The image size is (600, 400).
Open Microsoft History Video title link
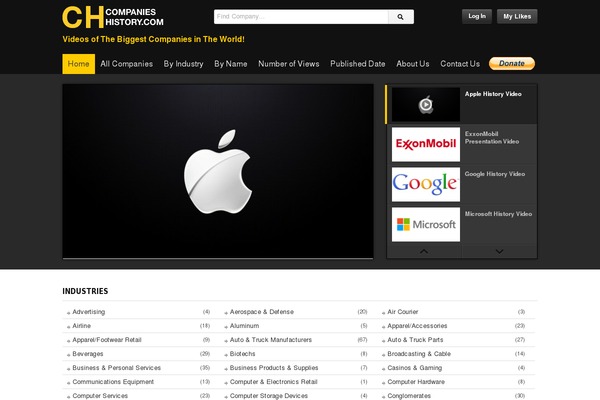click(498, 214)
